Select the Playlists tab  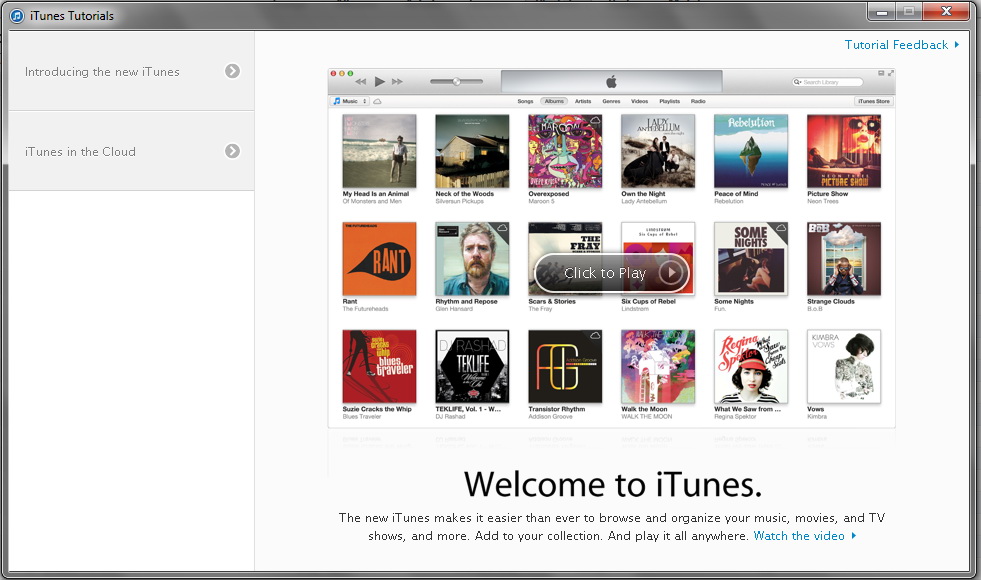[x=669, y=101]
